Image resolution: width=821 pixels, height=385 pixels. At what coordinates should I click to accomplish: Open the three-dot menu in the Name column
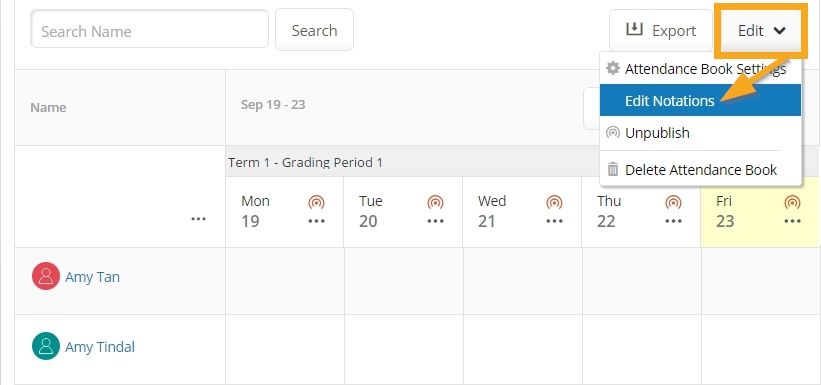(198, 219)
